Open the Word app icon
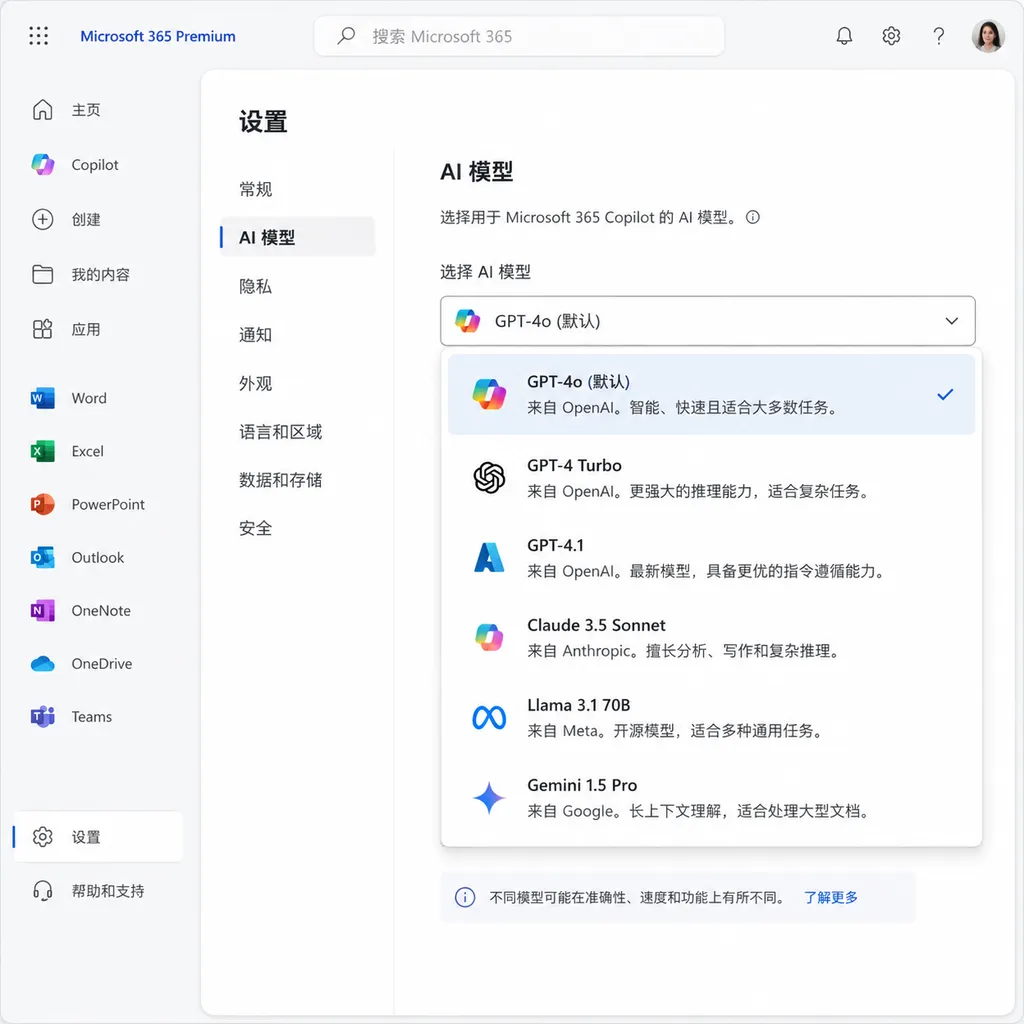This screenshot has width=1024, height=1024. 42,398
